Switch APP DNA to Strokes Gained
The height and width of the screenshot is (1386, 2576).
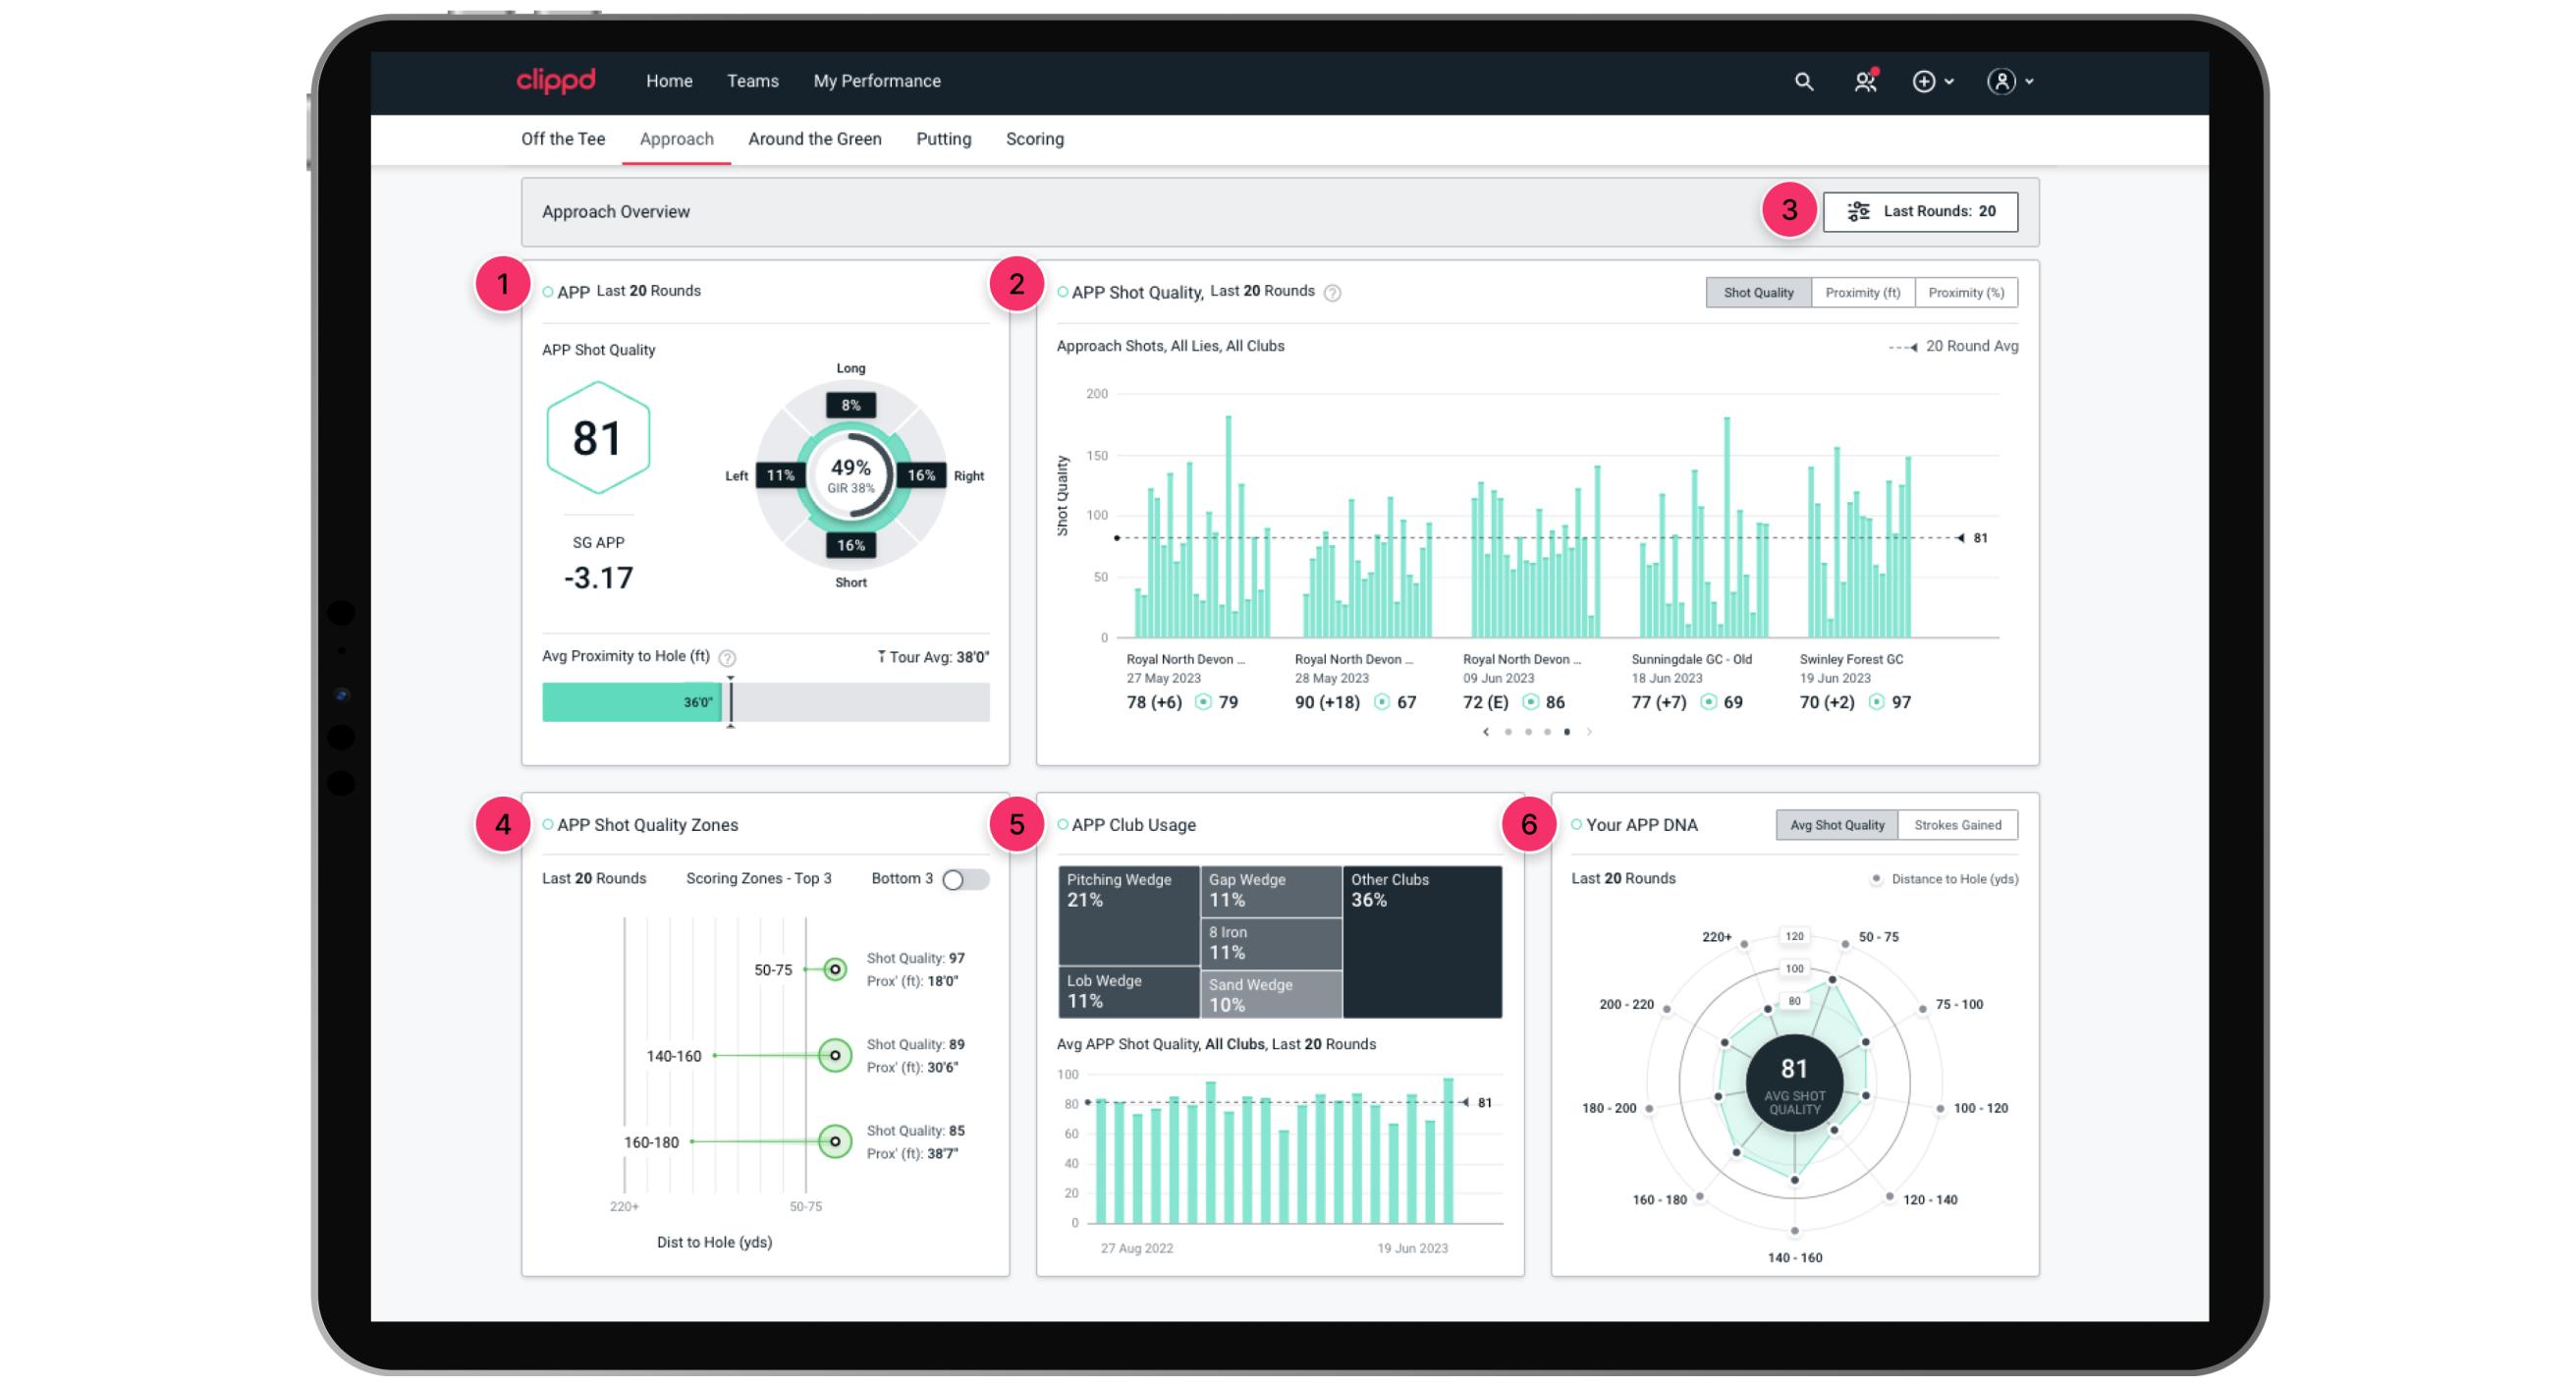[x=1957, y=825]
